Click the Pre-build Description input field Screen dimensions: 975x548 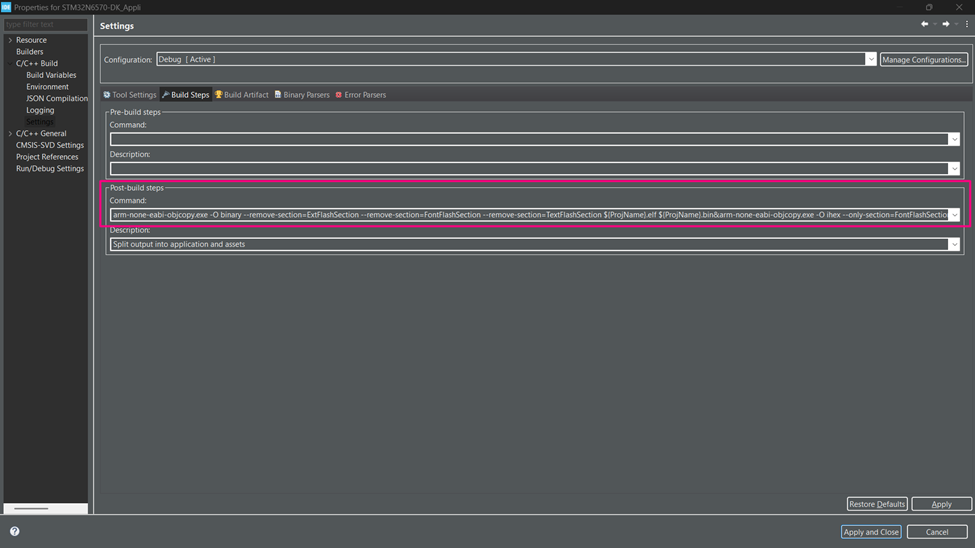(529, 169)
